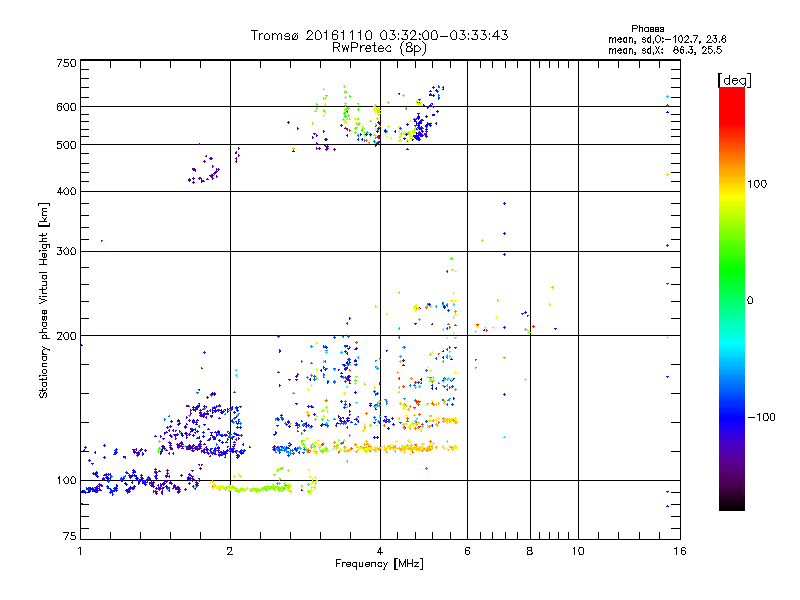Viewport: 800px width, 600px height.
Task: Select the 'mean, sd,O:-102.7, 23.8' line
Action: pyautogui.click(x=667, y=39)
